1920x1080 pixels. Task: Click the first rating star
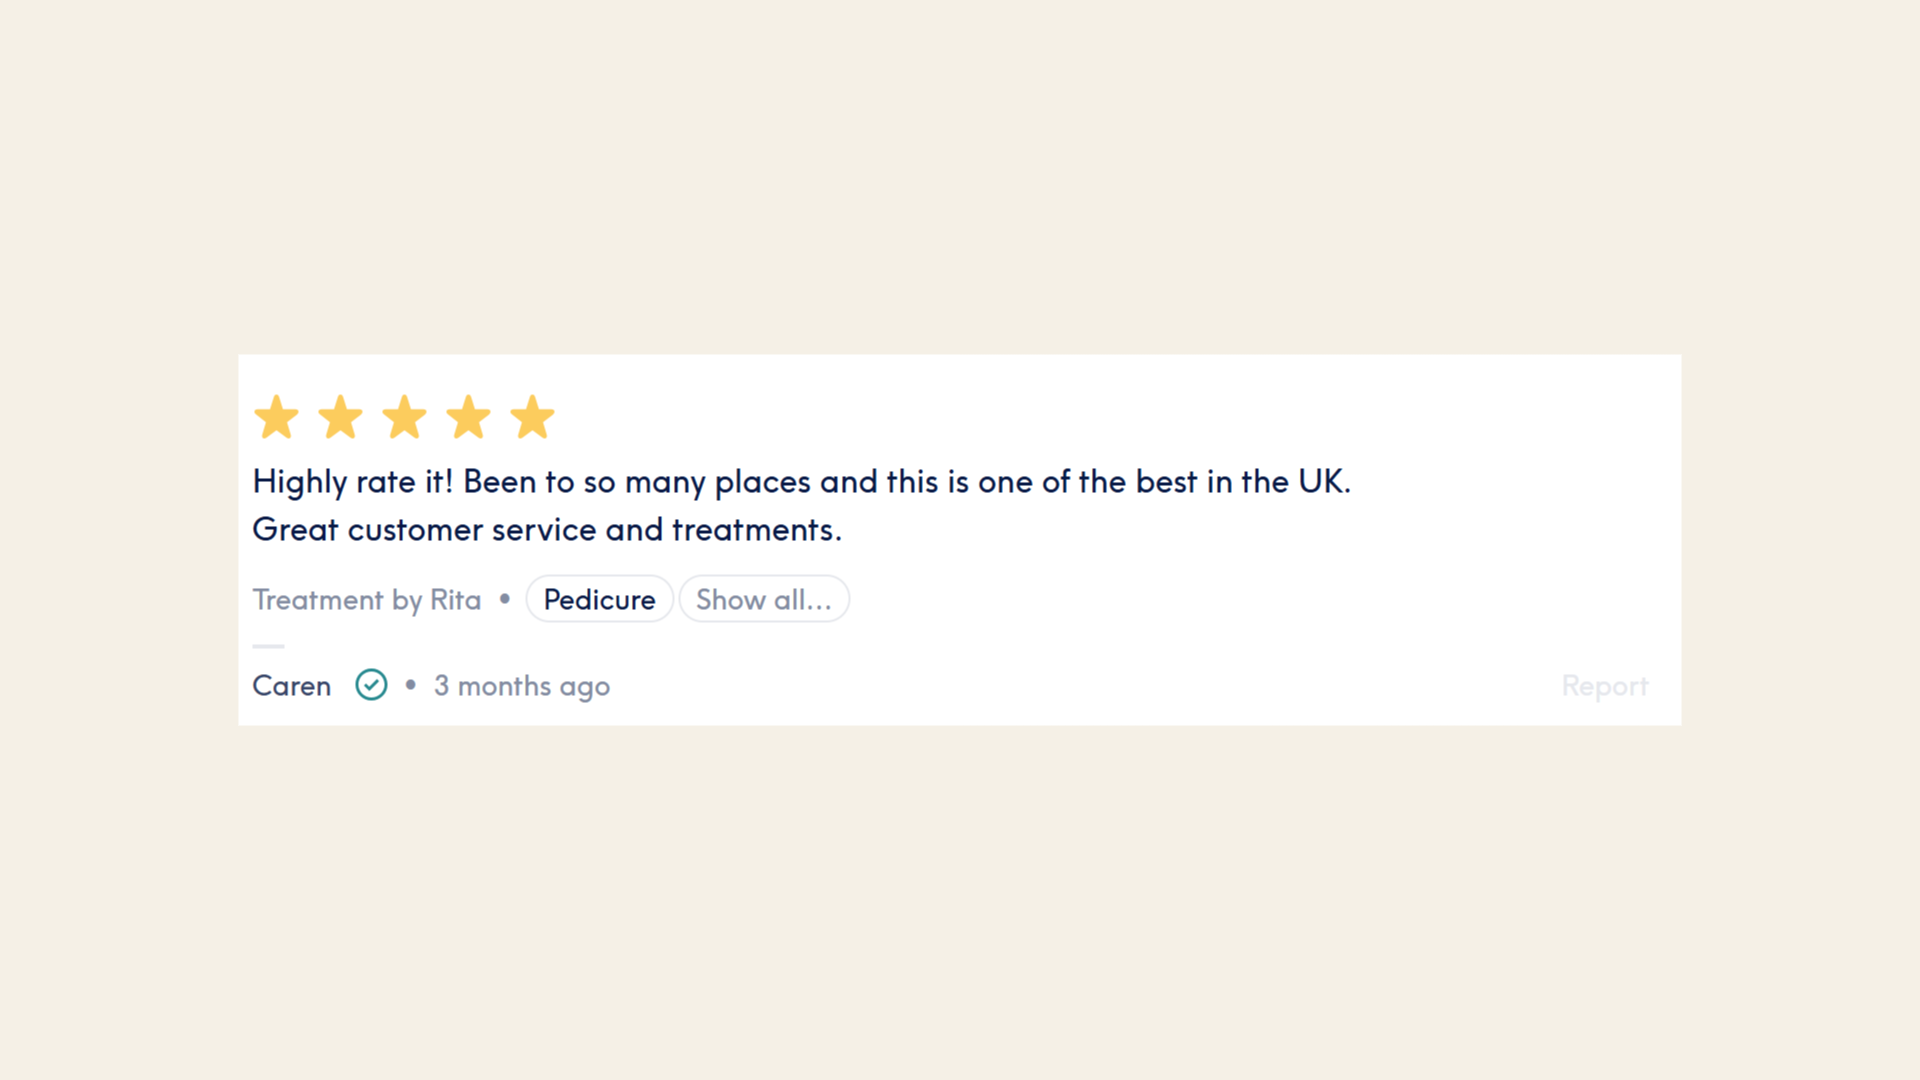click(276, 417)
